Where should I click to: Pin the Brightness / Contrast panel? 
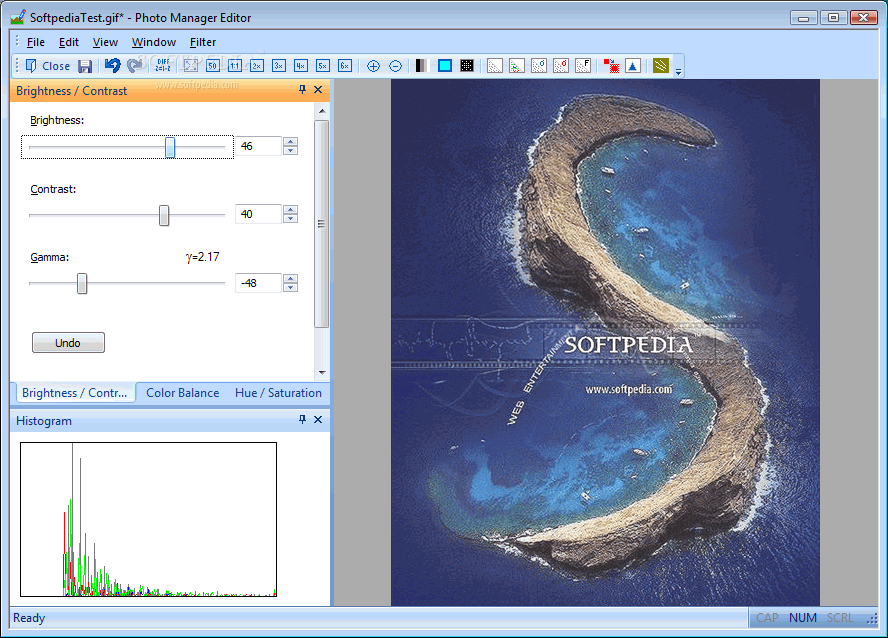(x=302, y=89)
